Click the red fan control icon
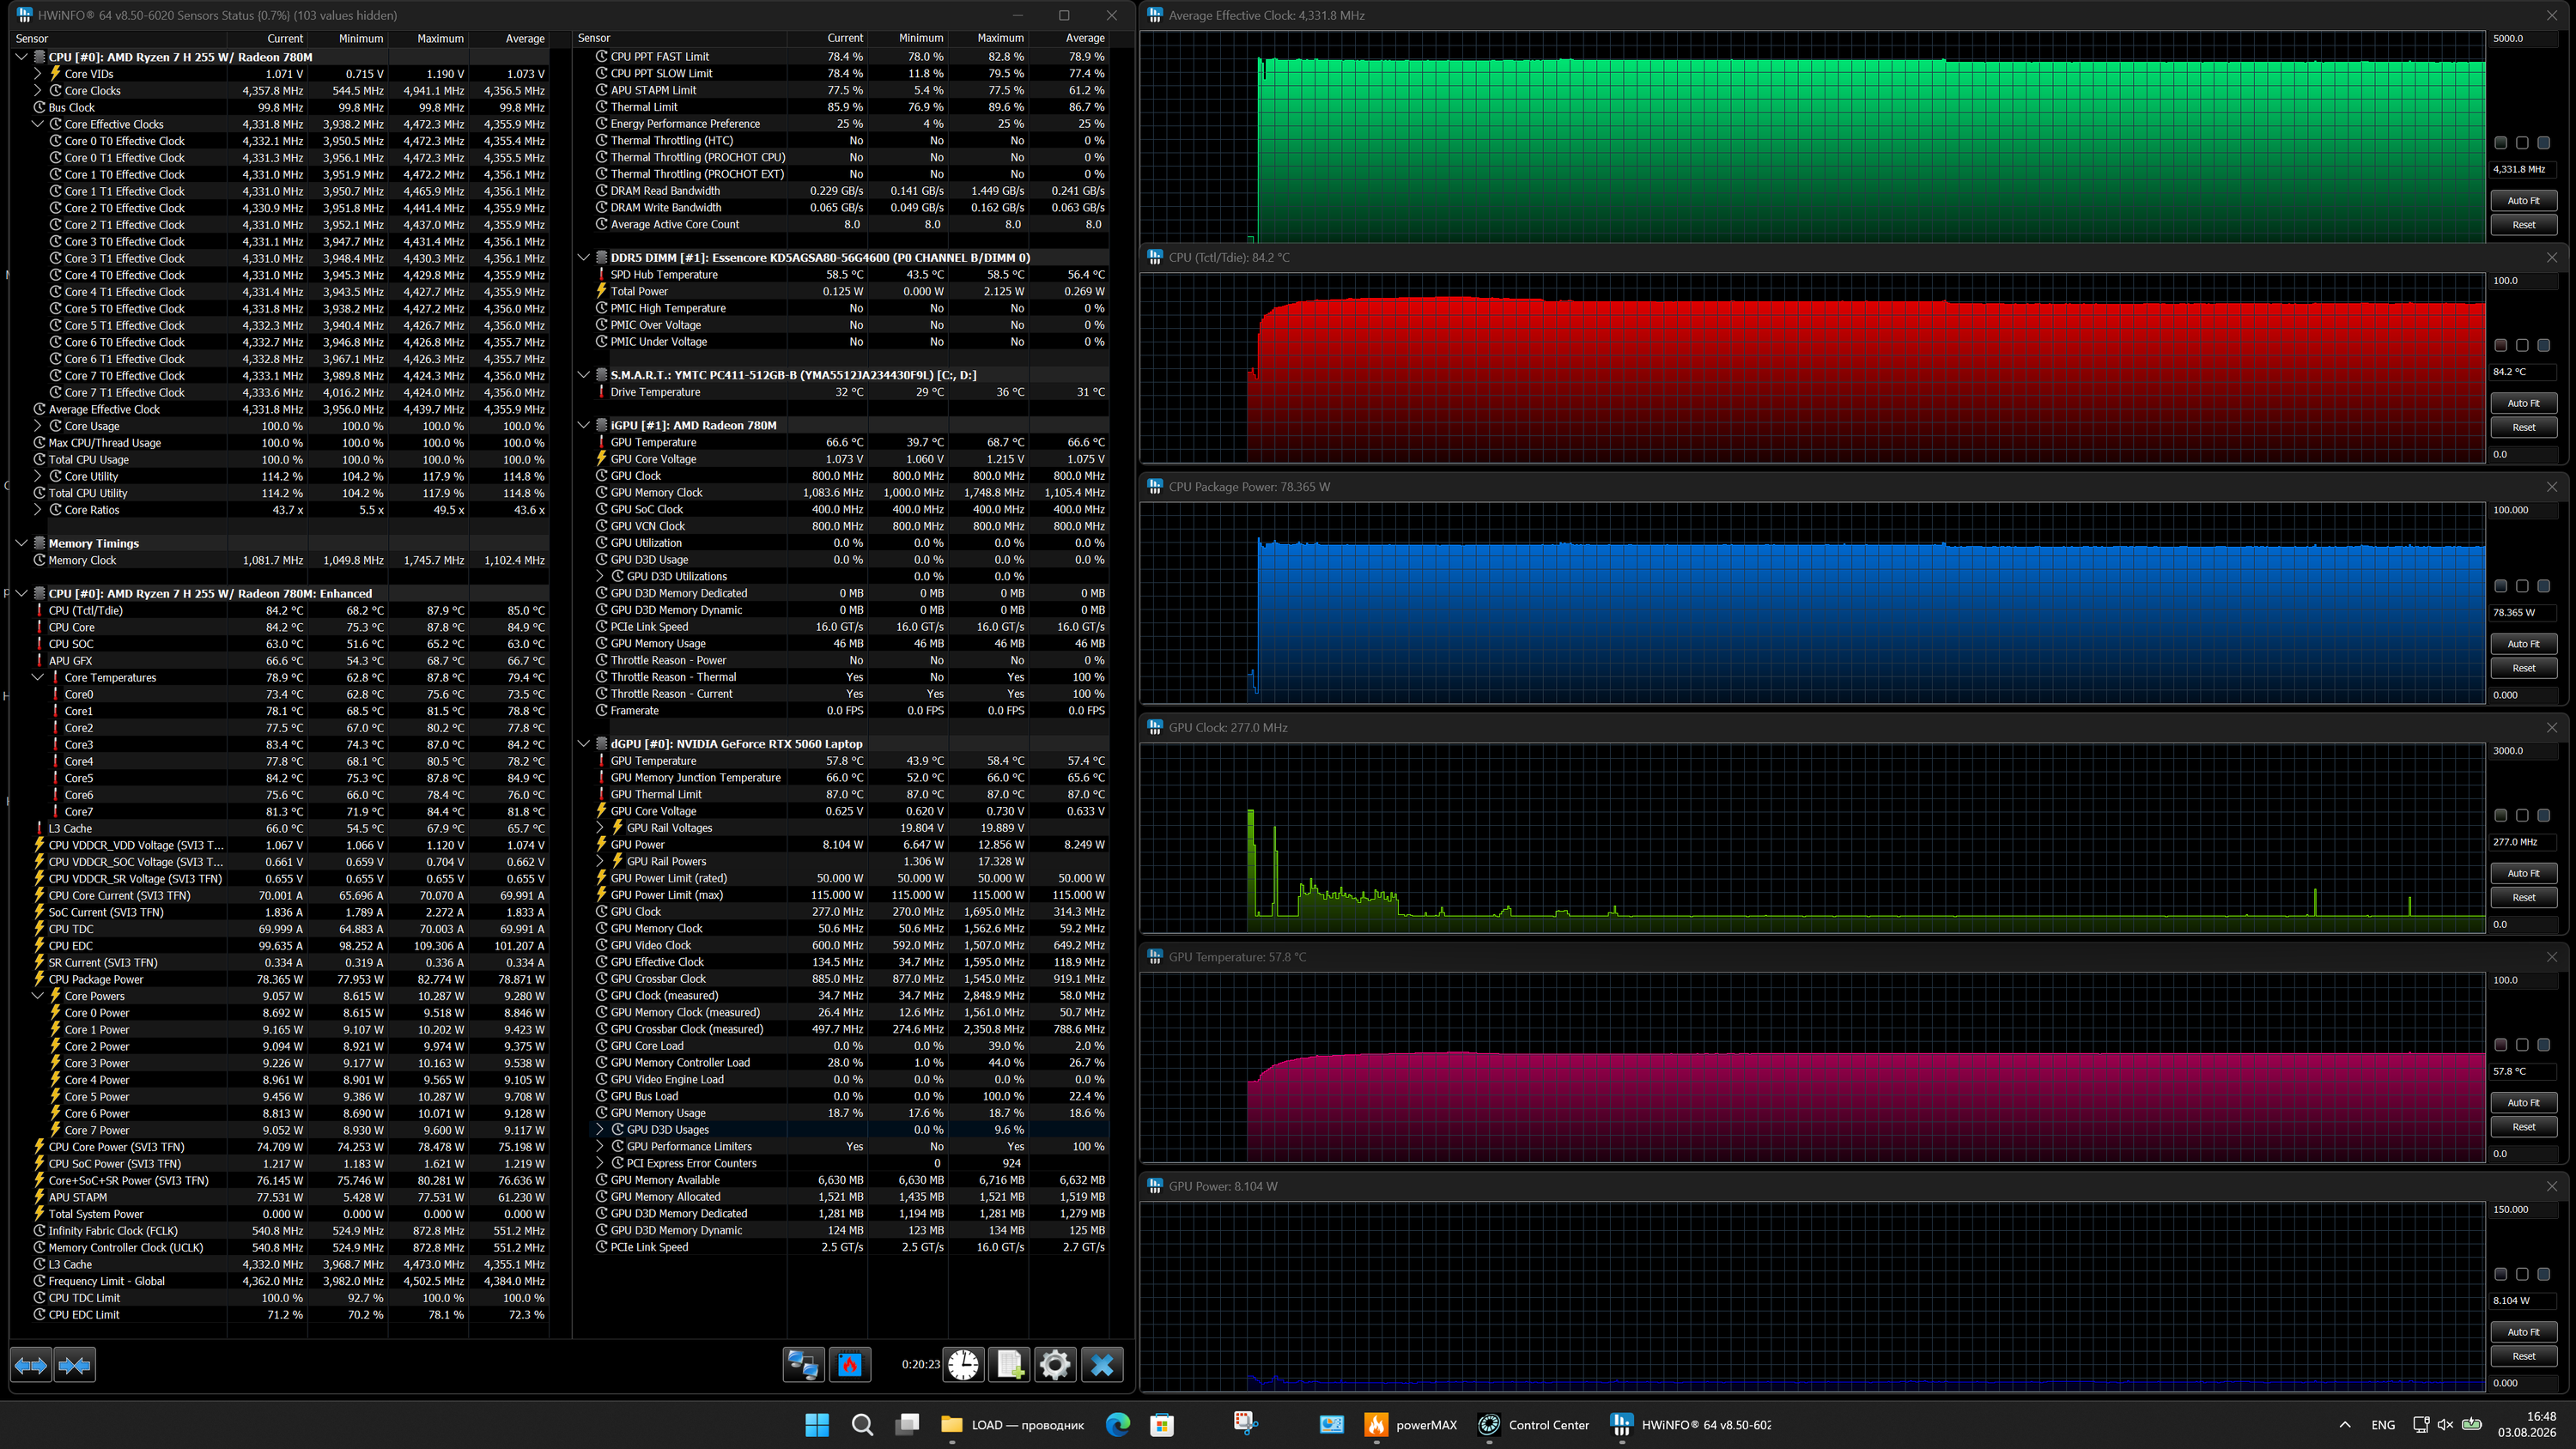 [x=850, y=1365]
